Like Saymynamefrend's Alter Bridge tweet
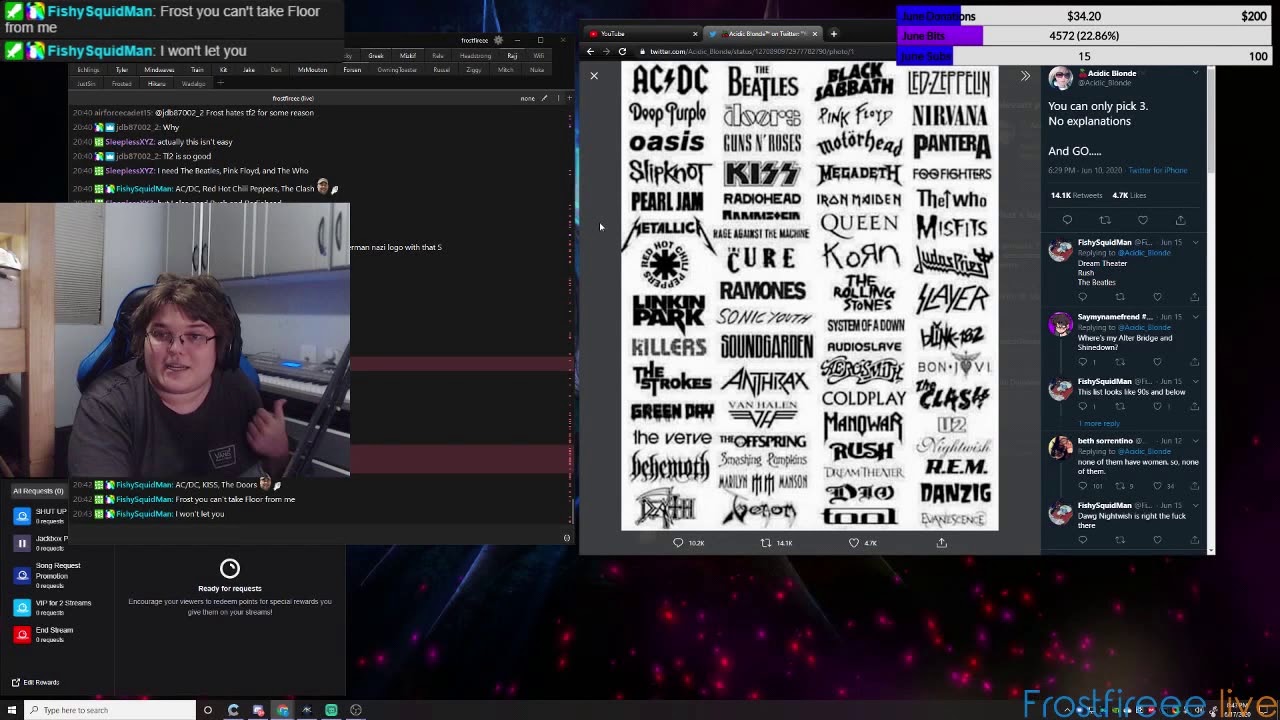The width and height of the screenshot is (1280, 720). (x=1157, y=362)
